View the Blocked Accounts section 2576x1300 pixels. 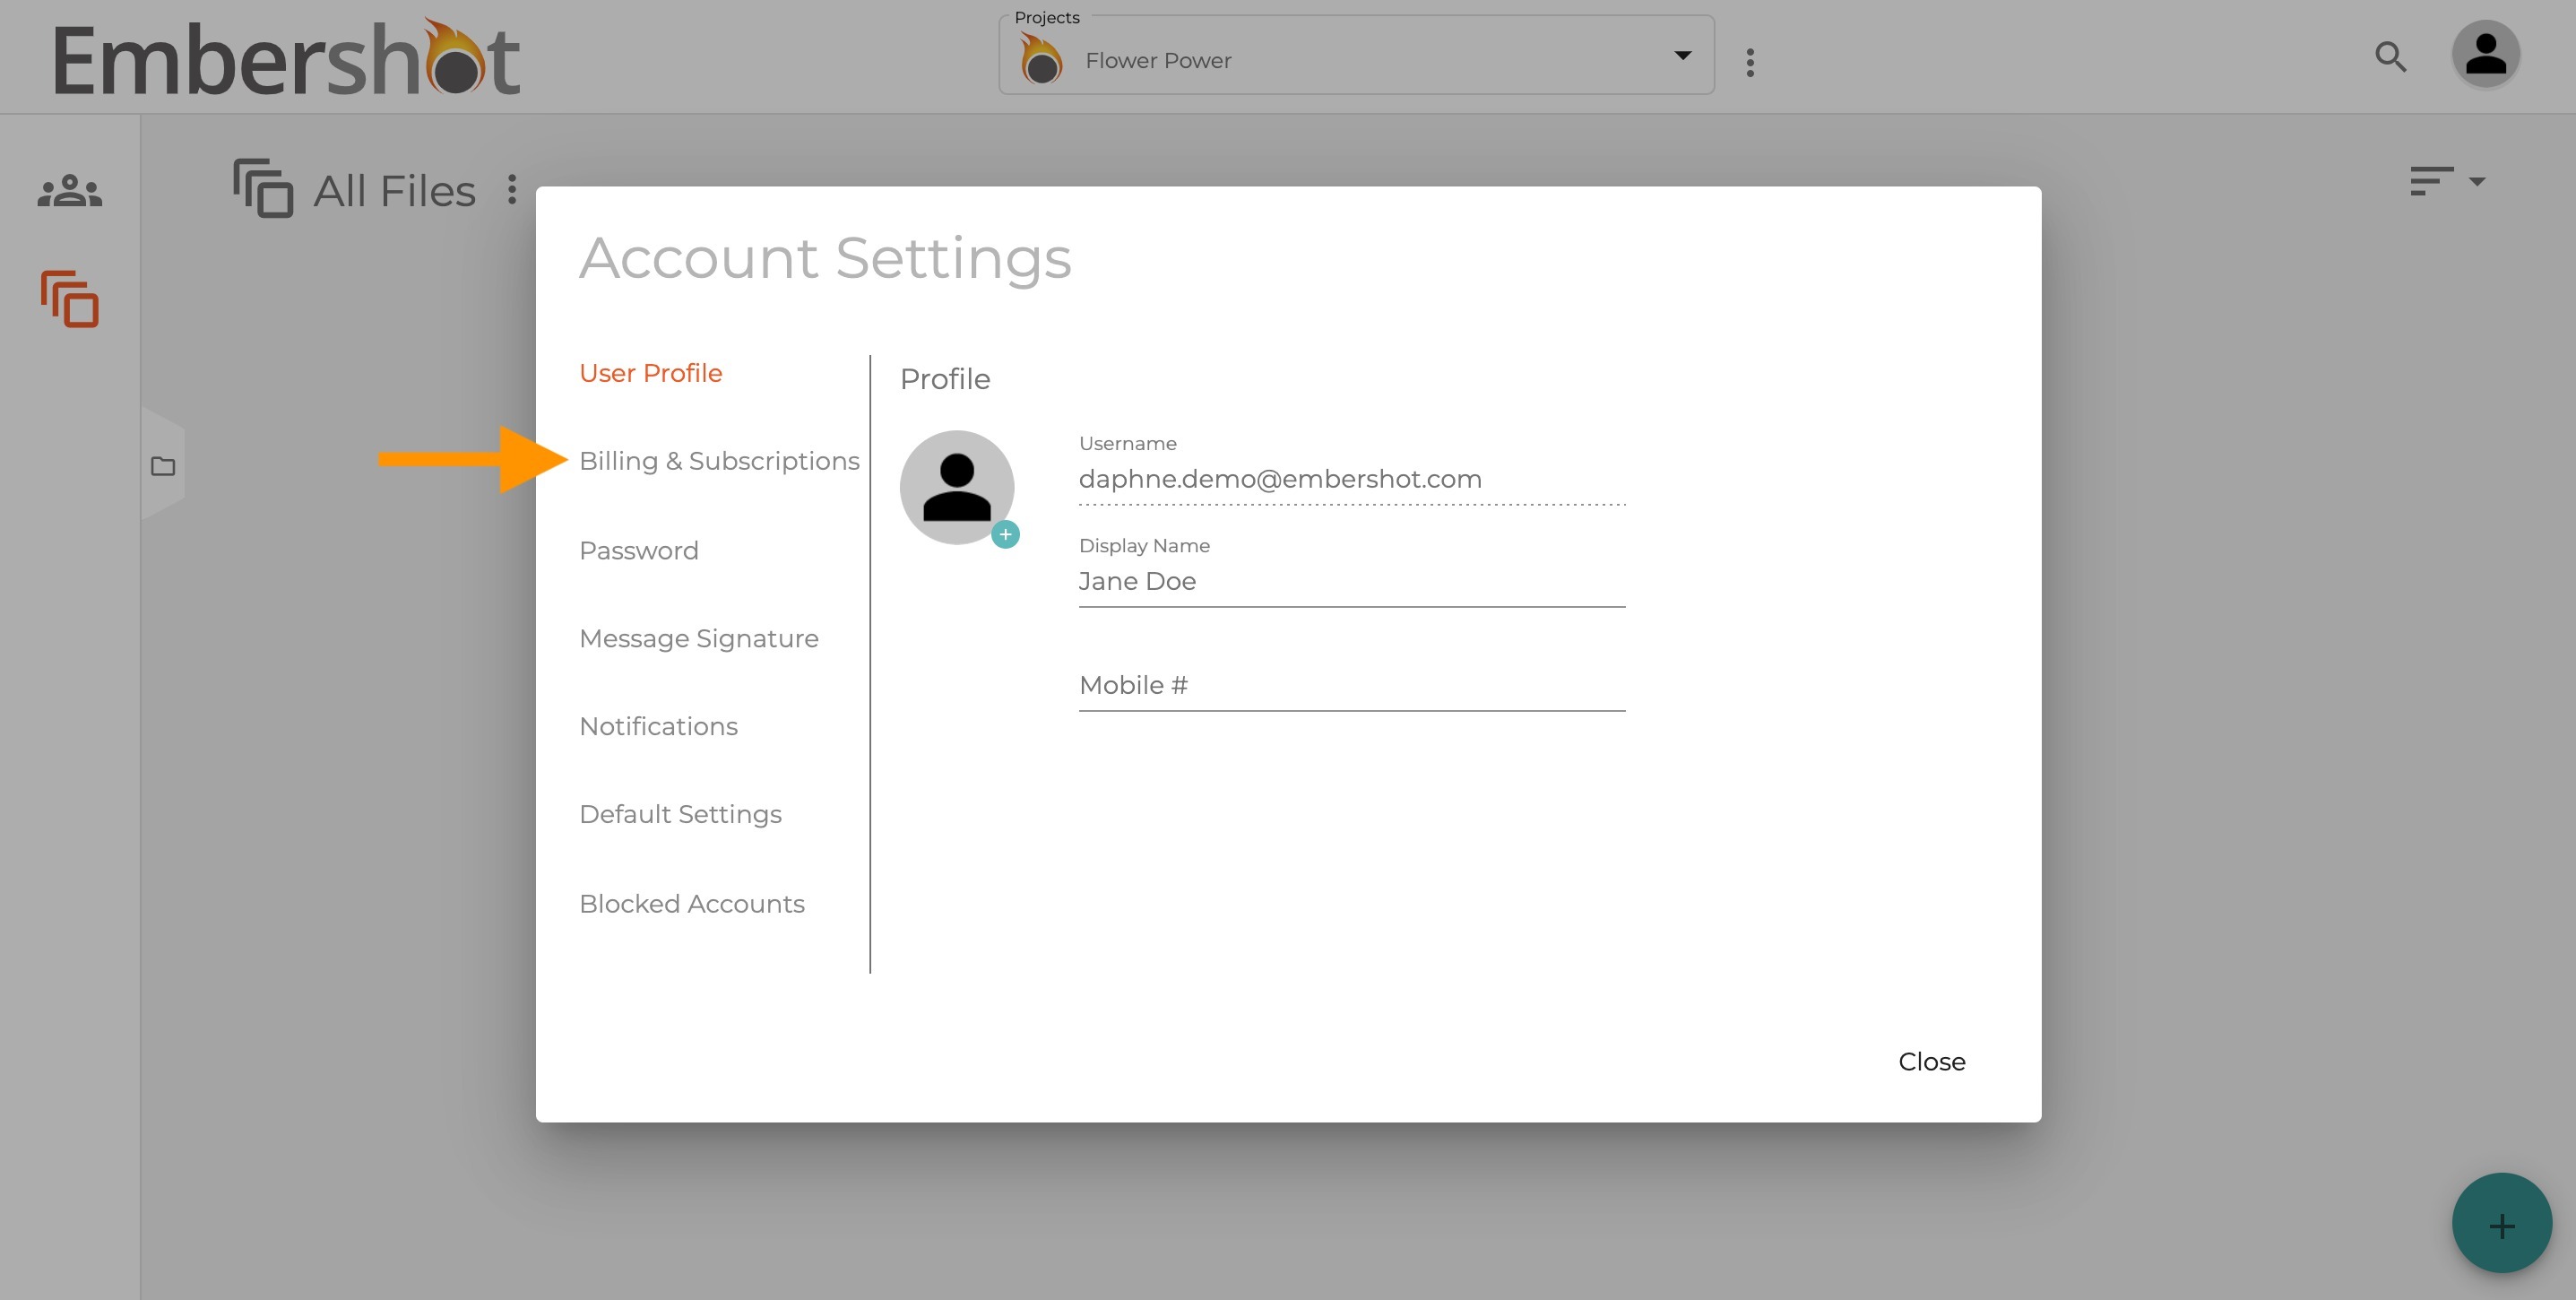(692, 904)
